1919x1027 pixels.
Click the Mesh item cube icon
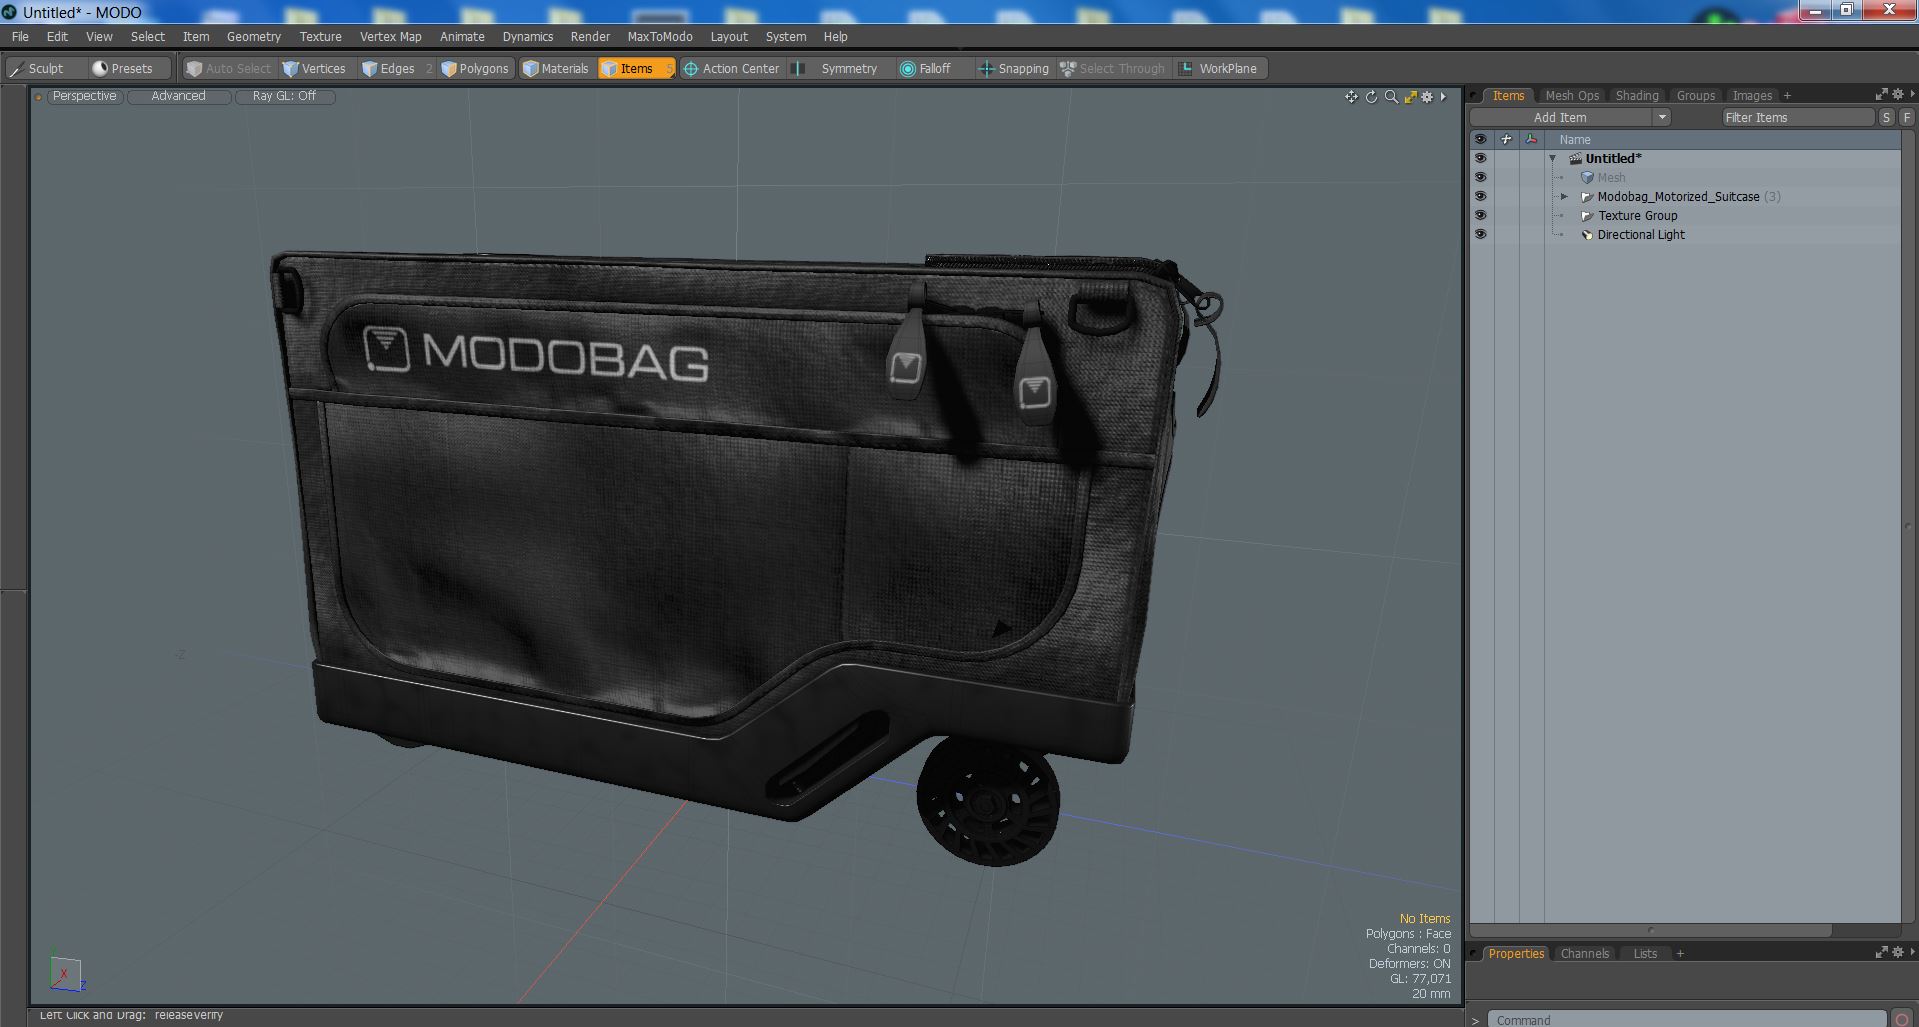pyautogui.click(x=1587, y=178)
